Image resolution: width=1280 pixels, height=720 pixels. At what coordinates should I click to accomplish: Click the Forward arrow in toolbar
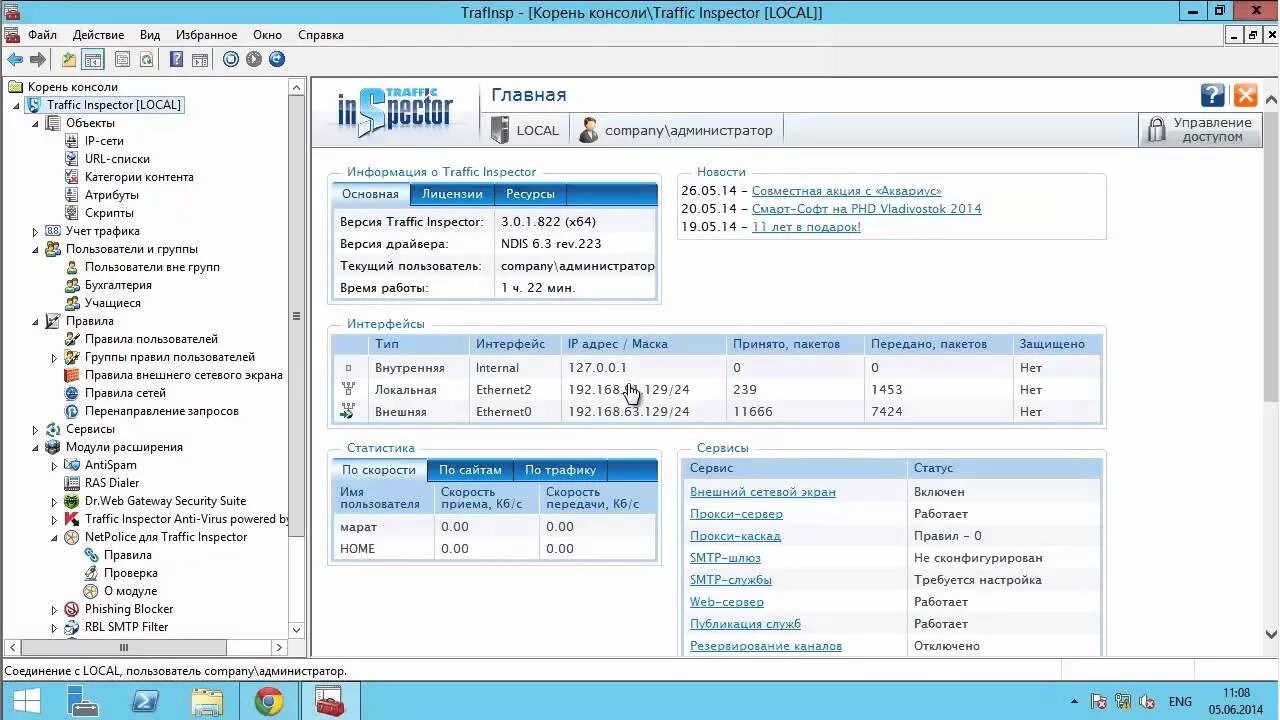[x=38, y=60]
